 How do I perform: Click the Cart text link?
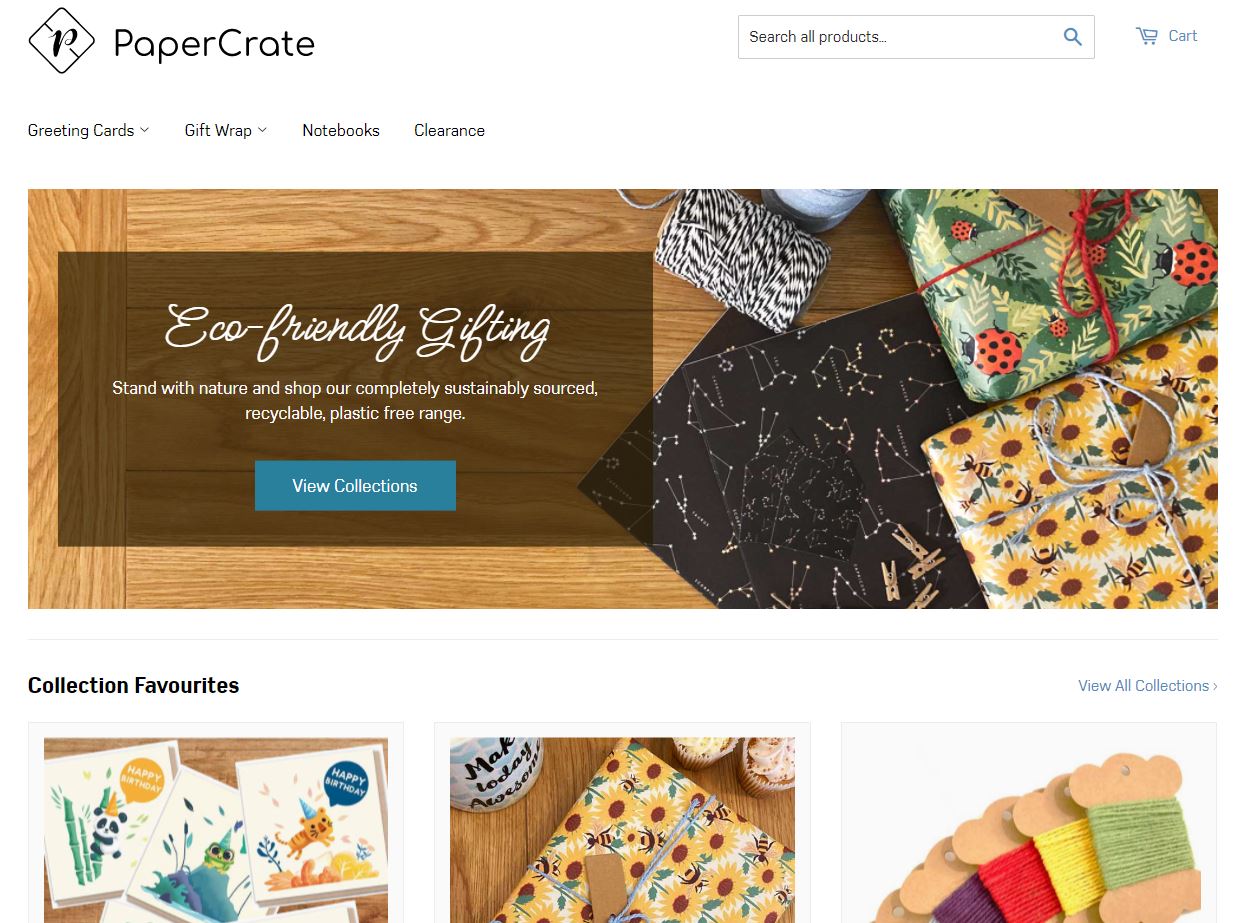(1183, 36)
